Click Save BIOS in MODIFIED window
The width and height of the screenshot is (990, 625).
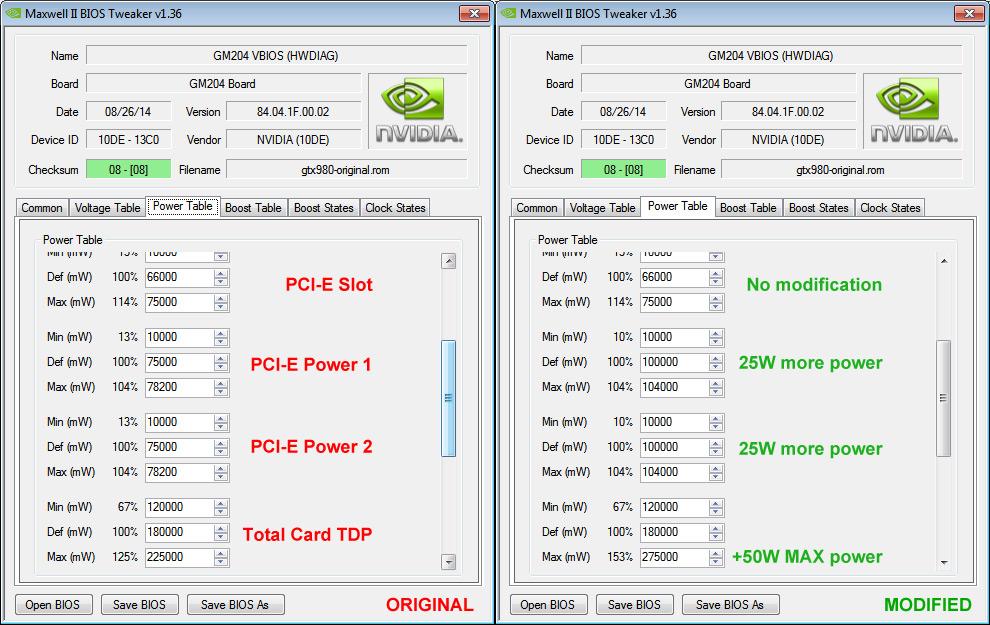[x=635, y=605]
